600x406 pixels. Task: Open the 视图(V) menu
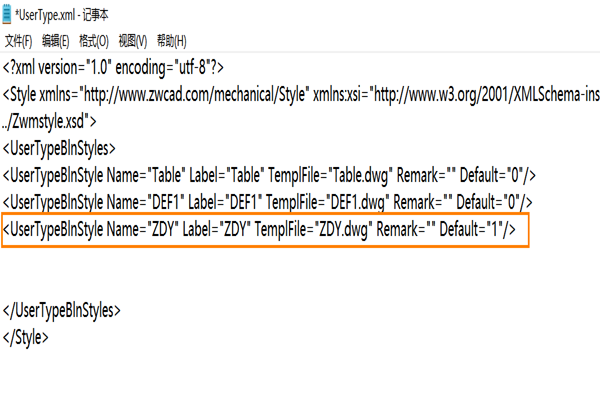point(133,41)
